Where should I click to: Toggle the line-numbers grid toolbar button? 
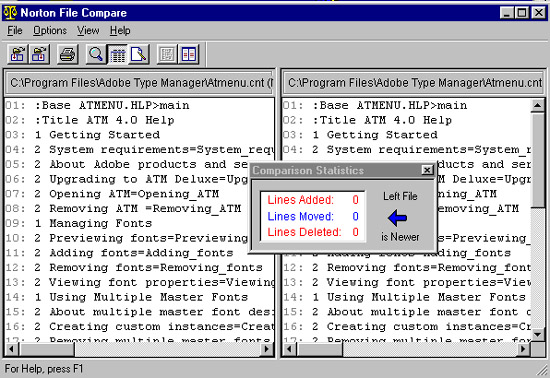click(118, 54)
